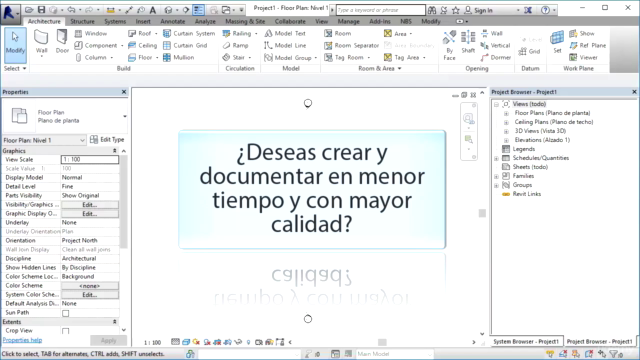640x360 pixels.
Task: Switch to System Browser - Project1 tab
Action: (526, 341)
